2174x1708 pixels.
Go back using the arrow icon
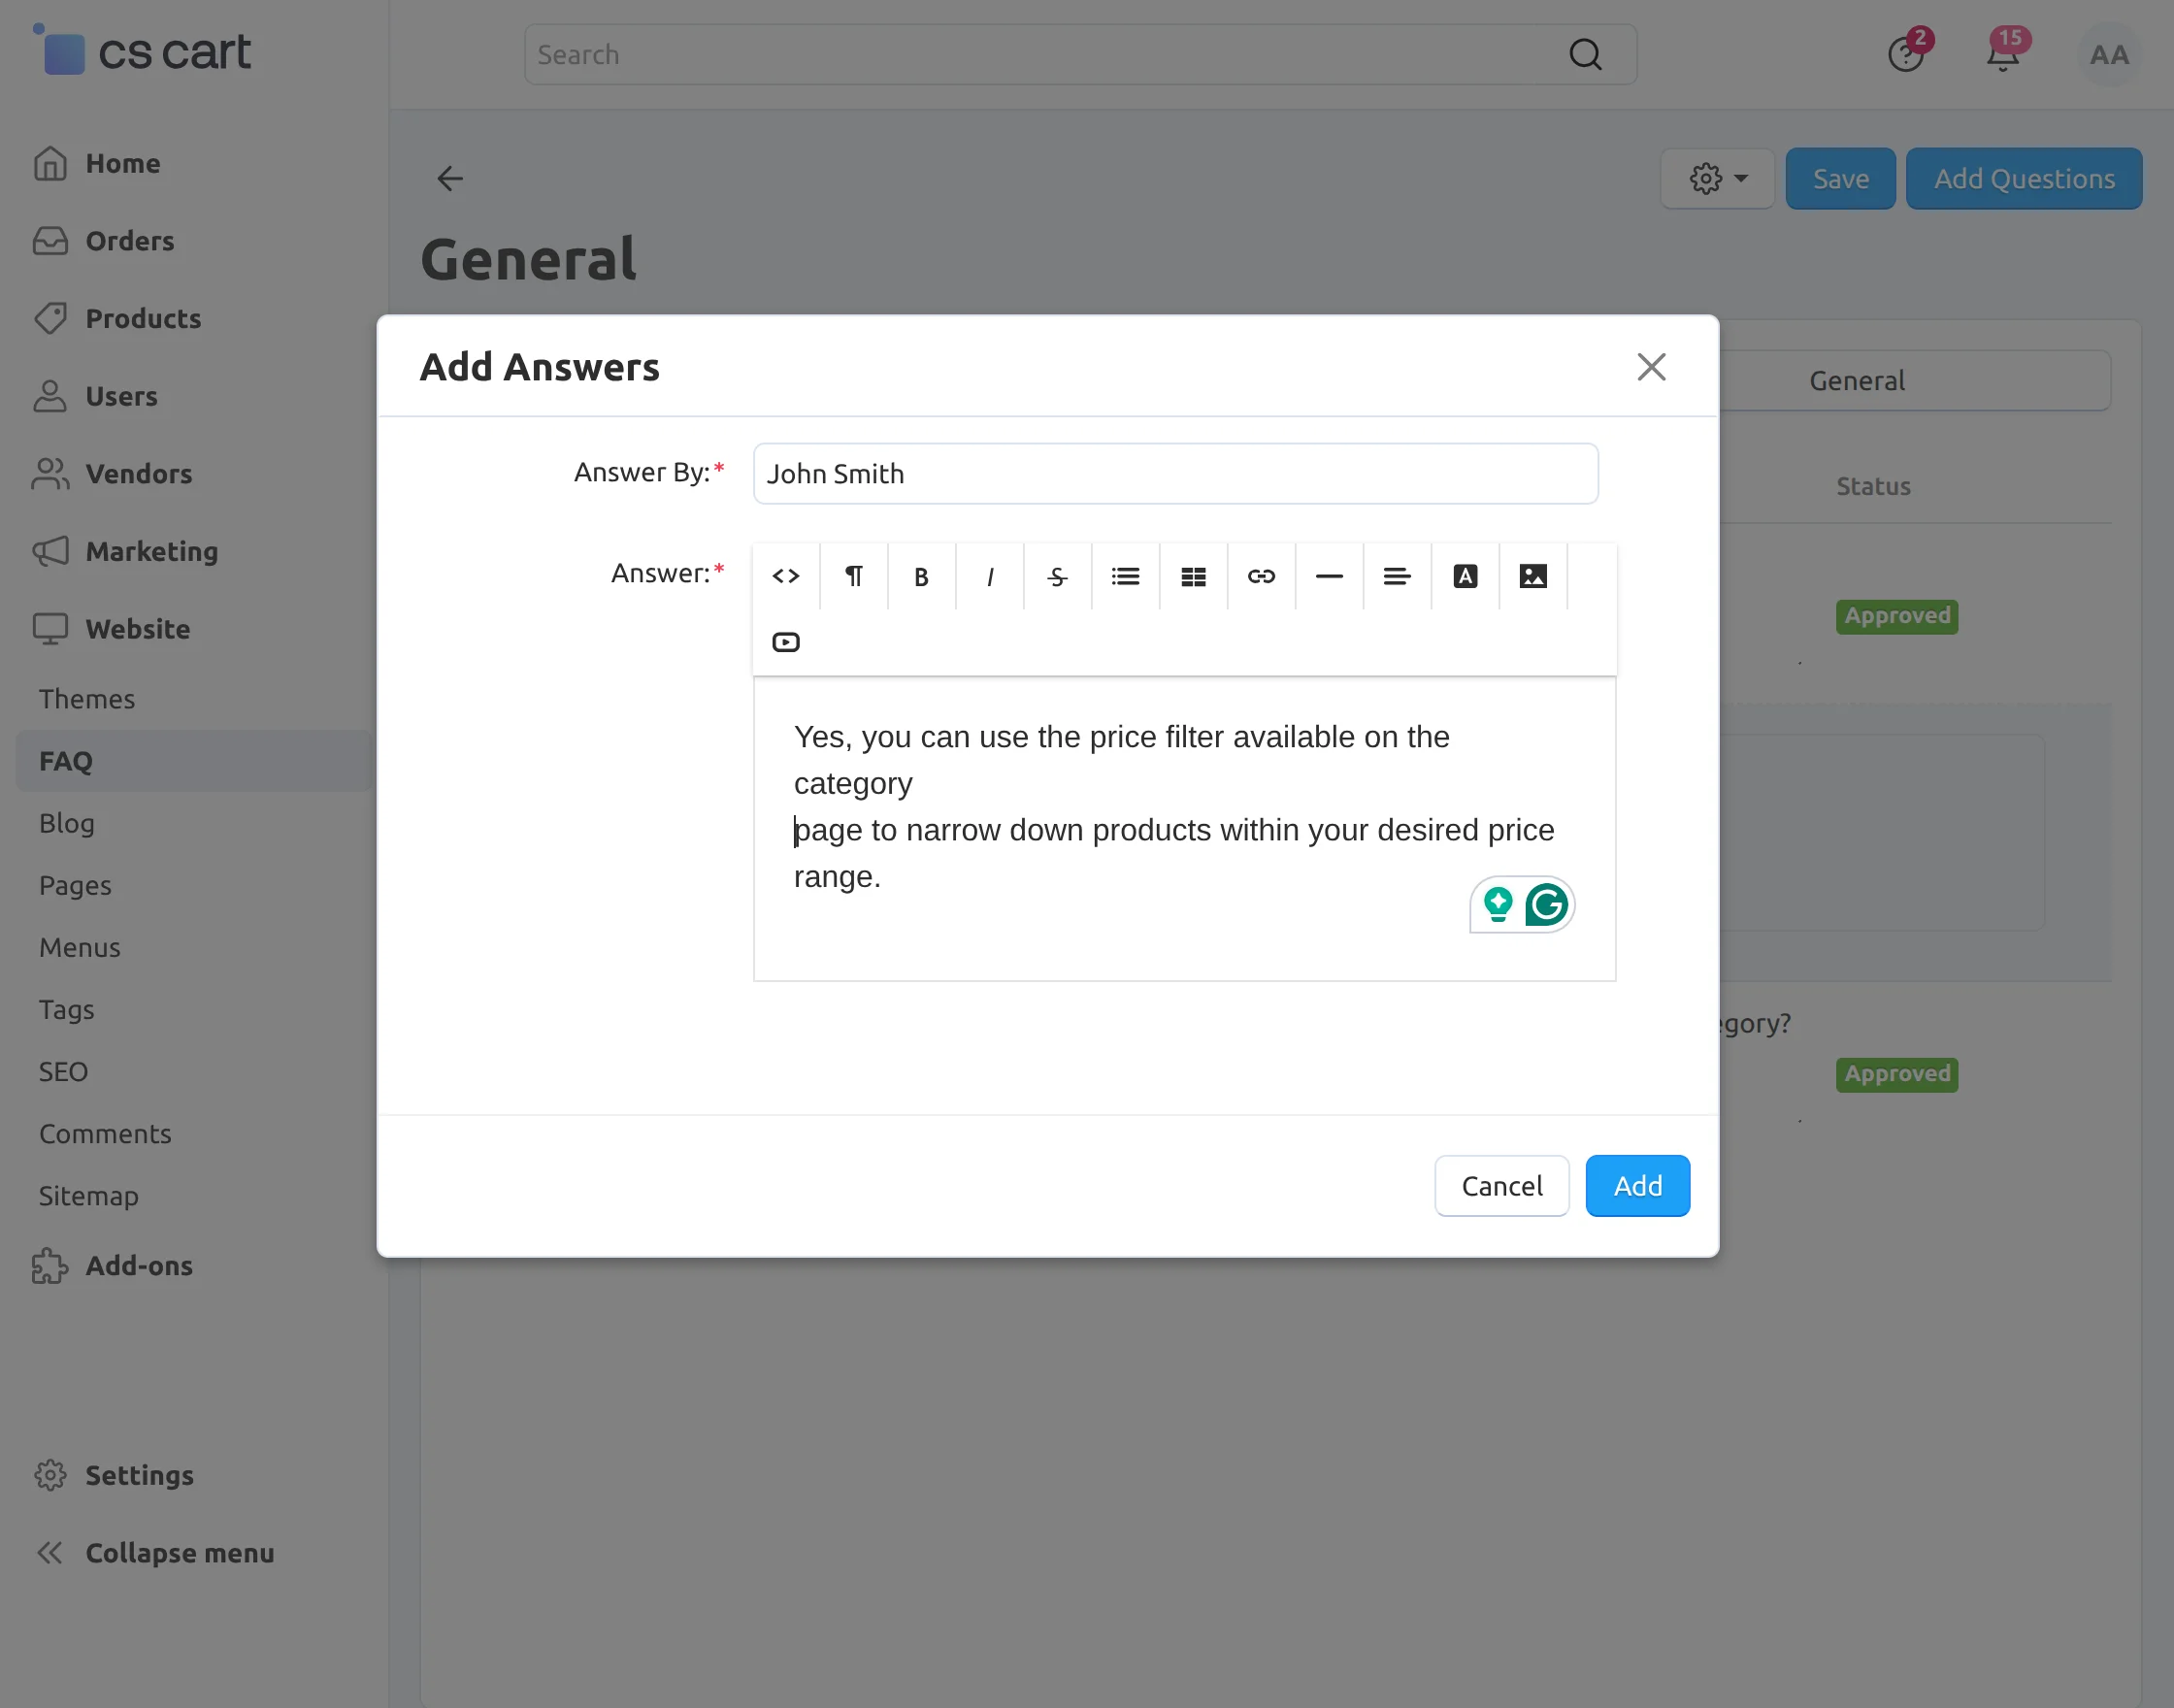click(450, 179)
